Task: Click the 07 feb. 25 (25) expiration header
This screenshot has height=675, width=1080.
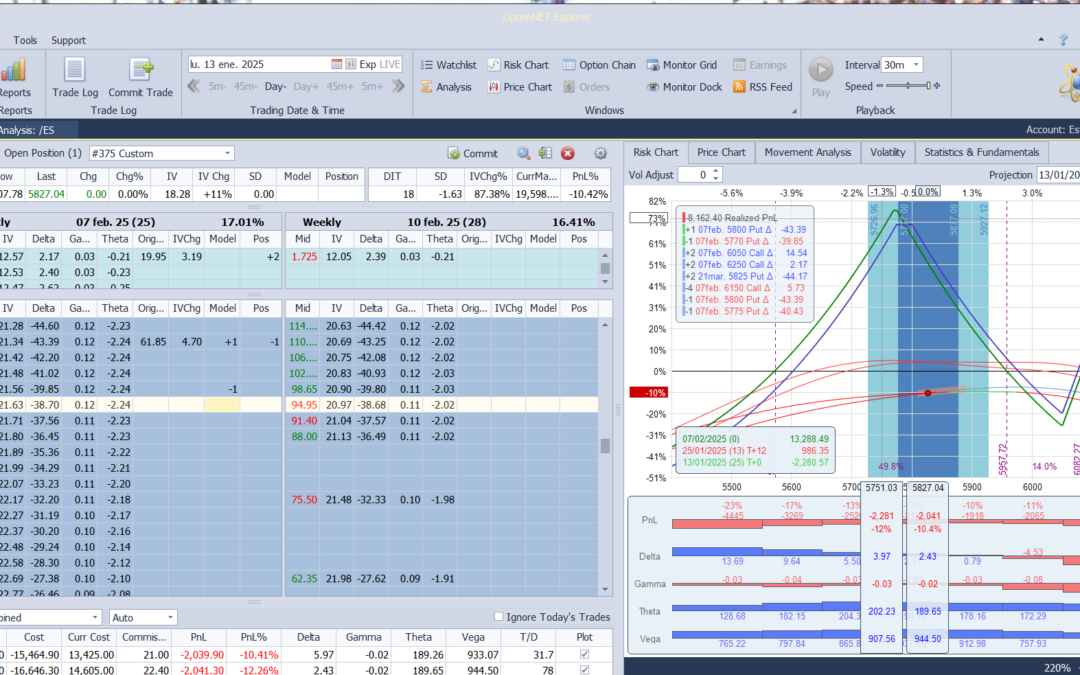Action: (115, 222)
